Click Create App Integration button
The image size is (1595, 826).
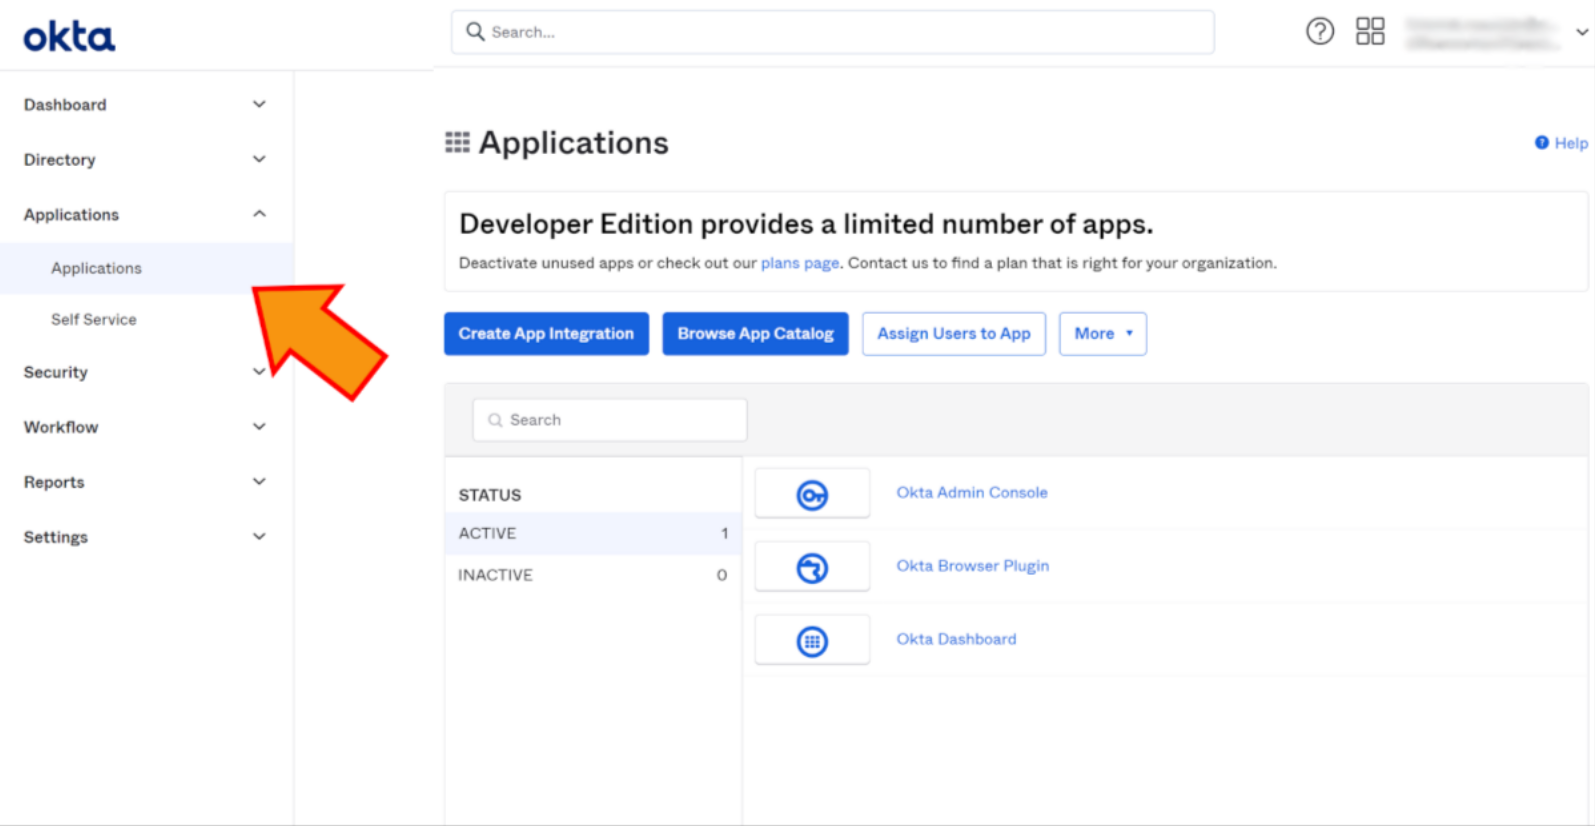pos(546,334)
